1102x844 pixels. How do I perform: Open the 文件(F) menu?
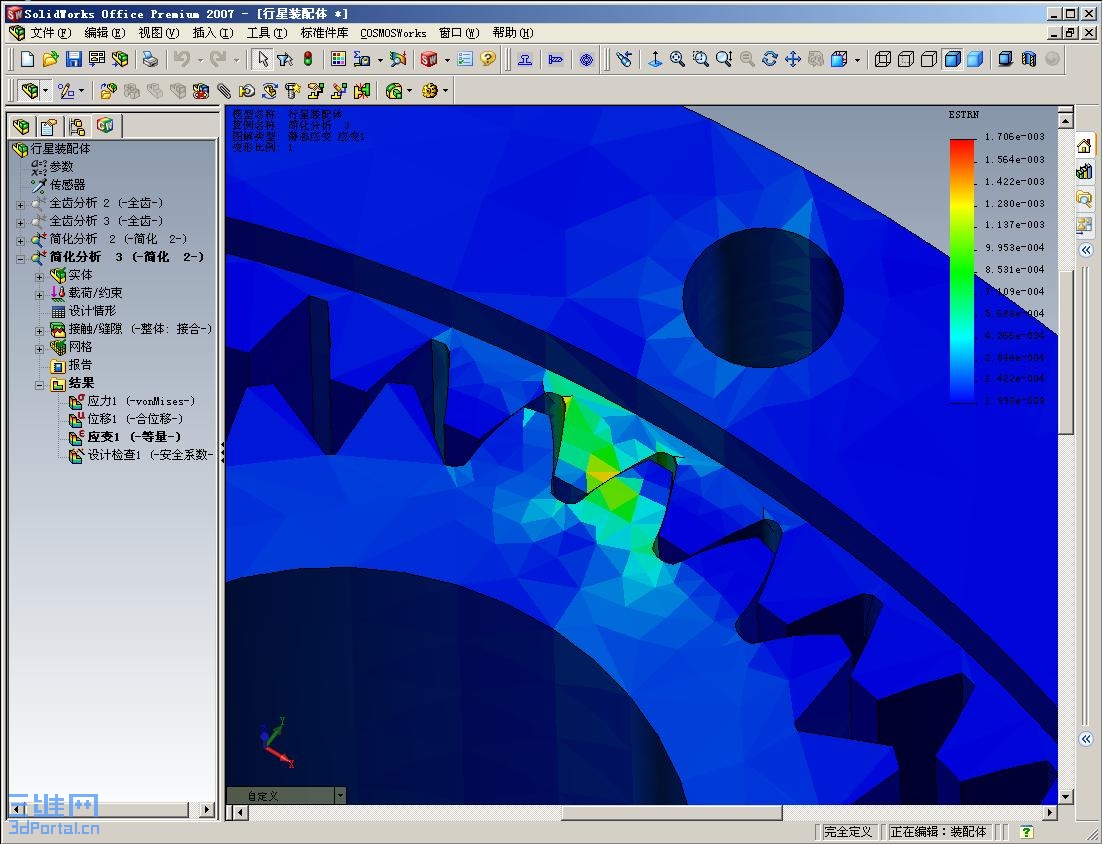point(50,33)
